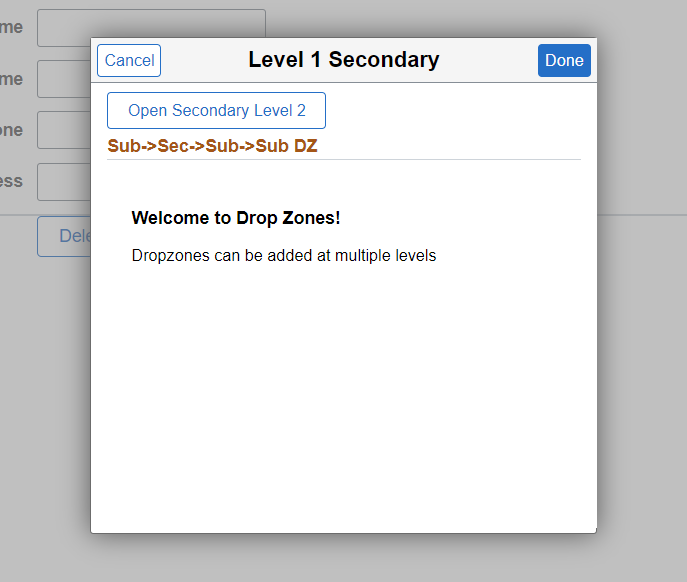Select the Sub->Sec->Sub->Sub DZ heading
Screen dimensions: 687x582
point(212,147)
